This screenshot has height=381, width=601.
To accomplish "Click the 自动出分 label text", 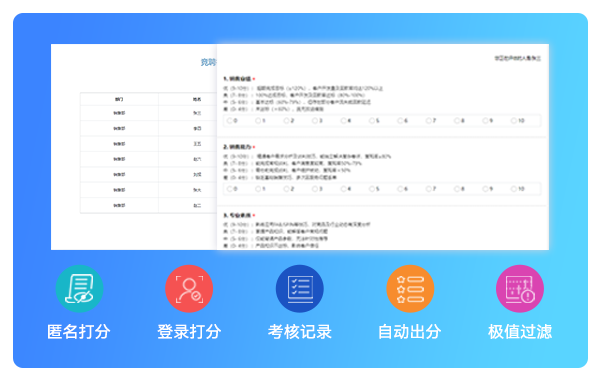I will click(410, 332).
